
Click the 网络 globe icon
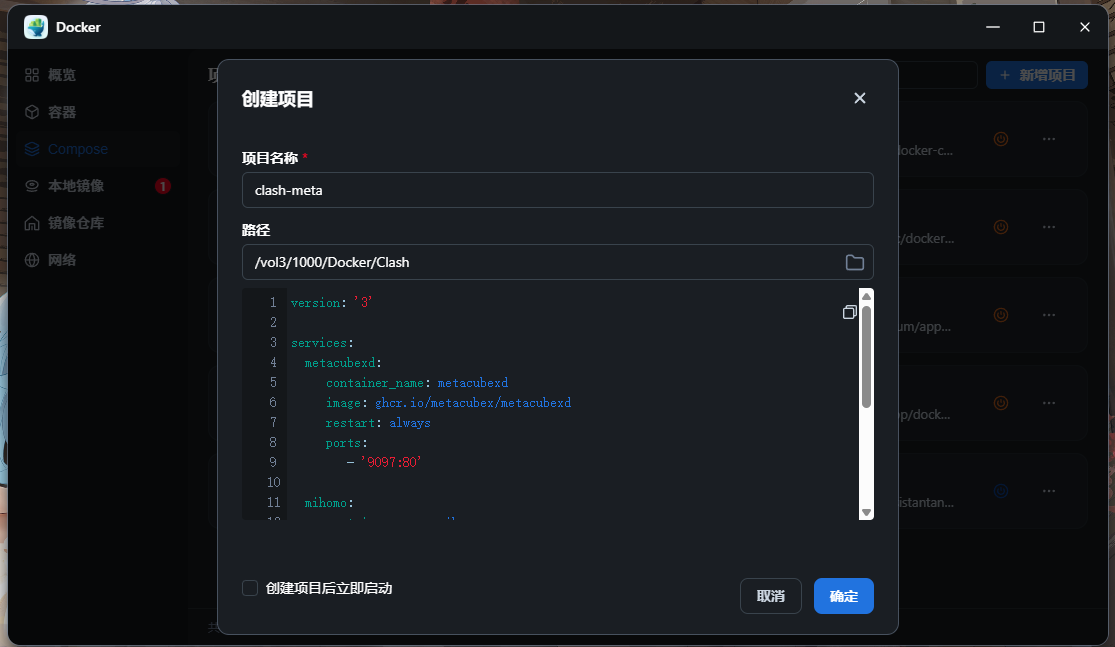(32, 260)
